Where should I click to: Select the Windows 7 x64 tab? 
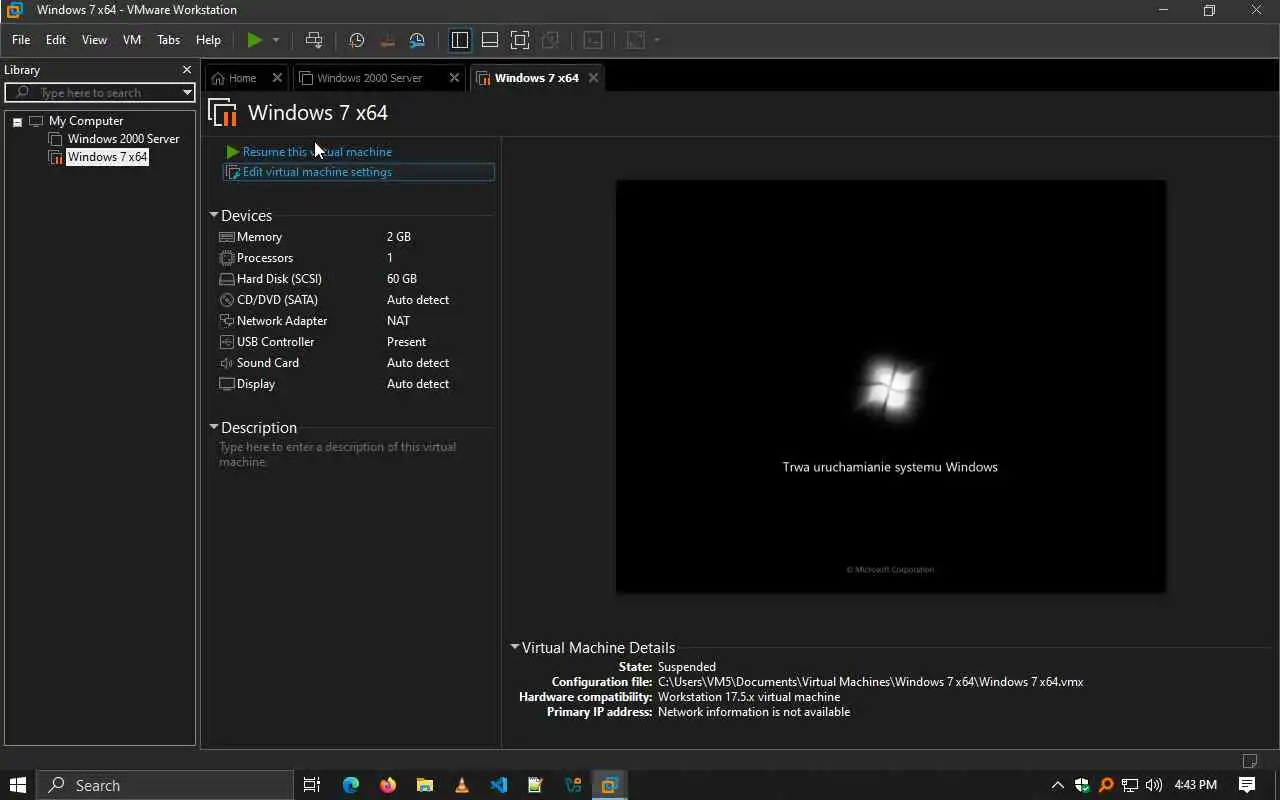coord(536,78)
